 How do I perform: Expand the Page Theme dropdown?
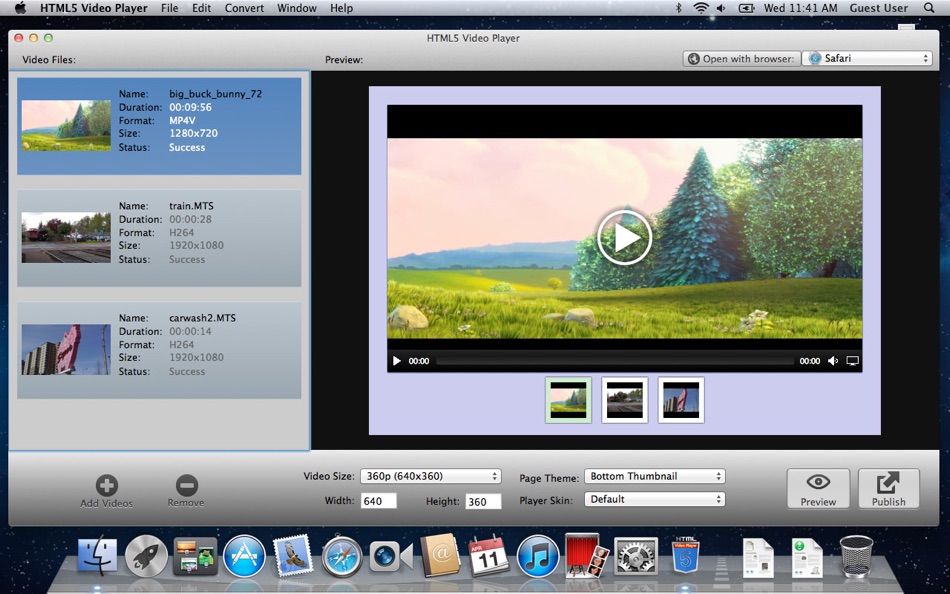tap(654, 476)
